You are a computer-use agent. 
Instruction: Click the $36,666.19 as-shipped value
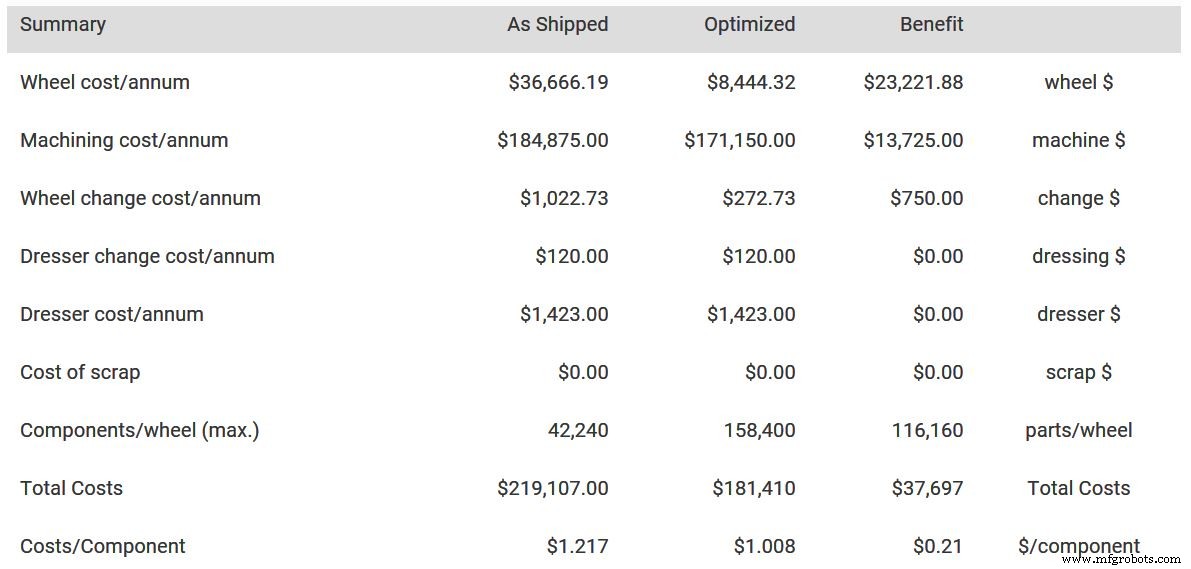coord(558,83)
